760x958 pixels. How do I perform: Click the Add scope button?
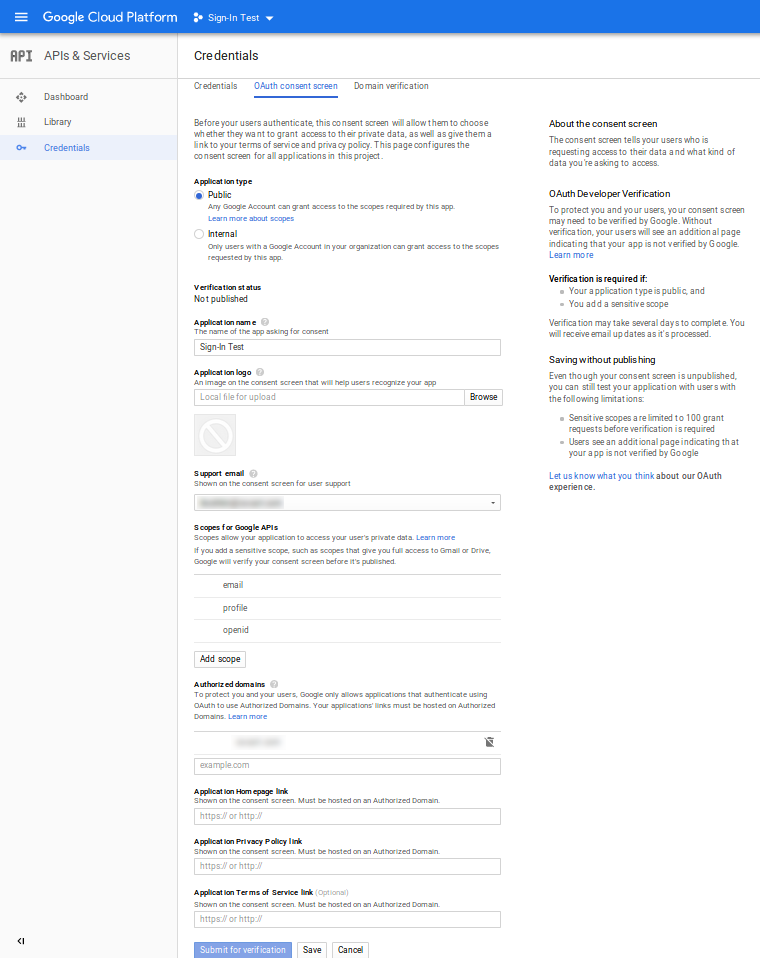(x=220, y=659)
